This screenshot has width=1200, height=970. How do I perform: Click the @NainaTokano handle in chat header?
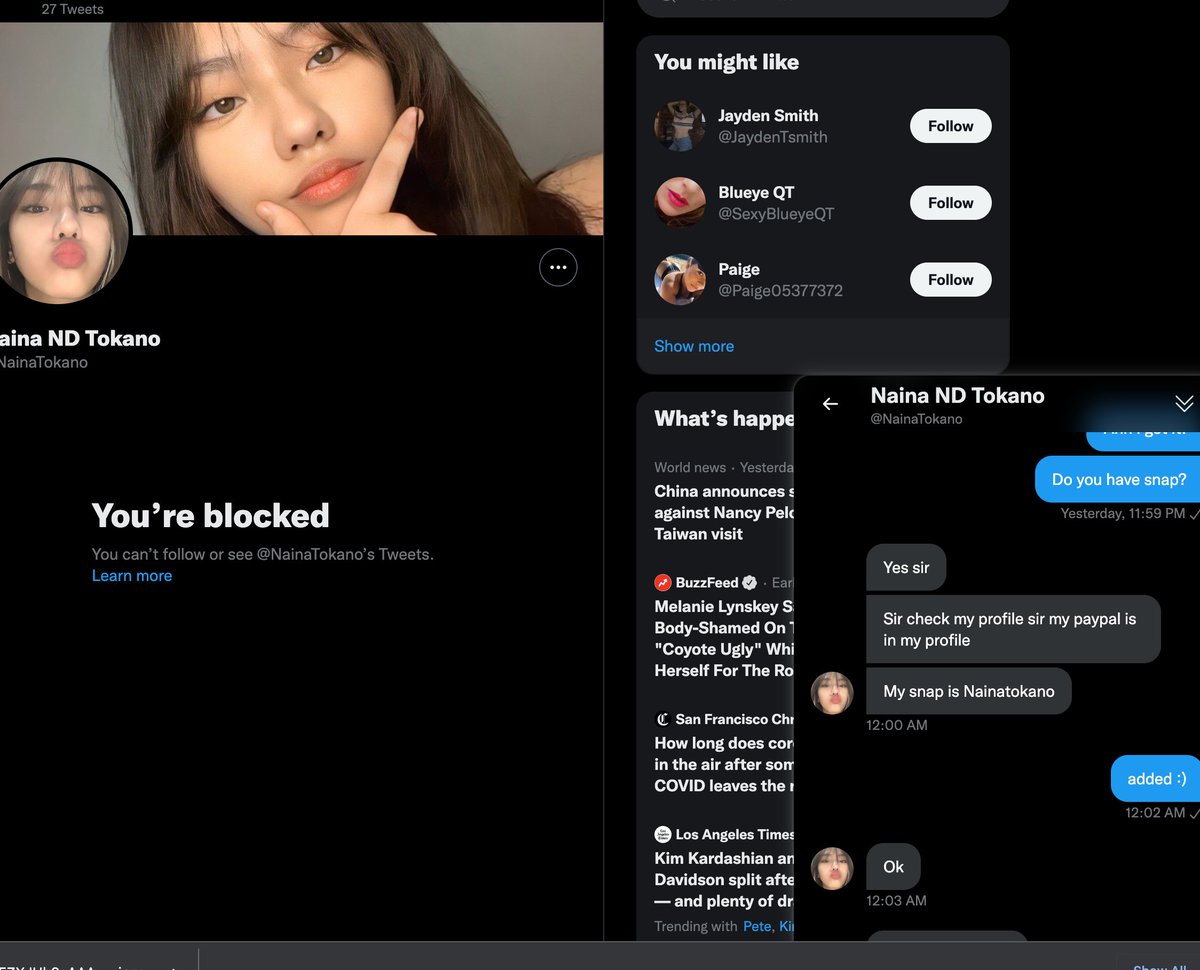(916, 419)
